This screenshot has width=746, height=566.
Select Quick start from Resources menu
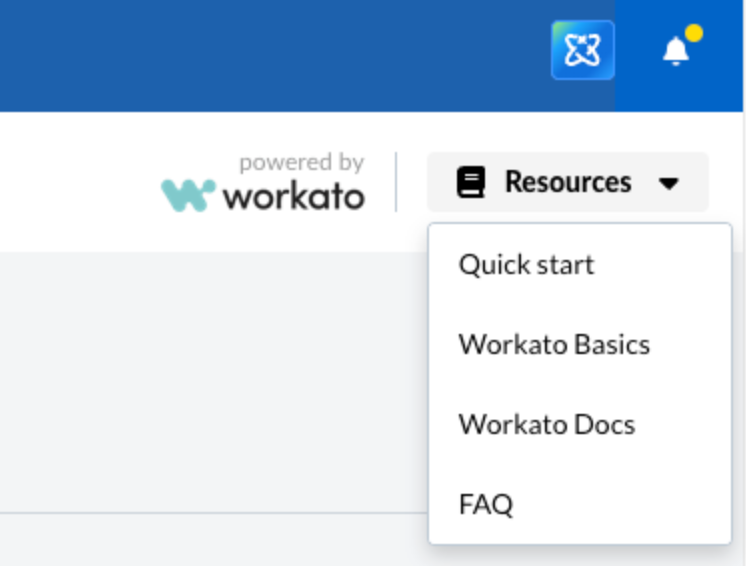(x=526, y=265)
